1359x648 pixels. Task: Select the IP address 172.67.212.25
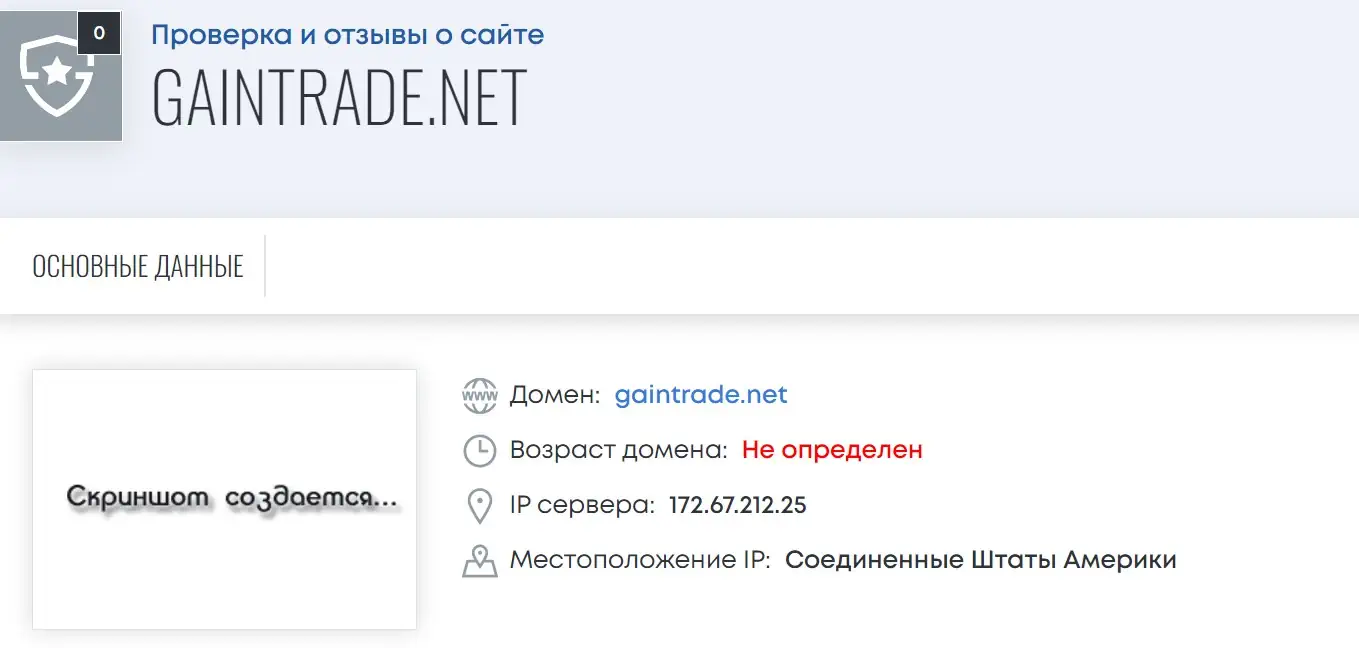tap(737, 505)
